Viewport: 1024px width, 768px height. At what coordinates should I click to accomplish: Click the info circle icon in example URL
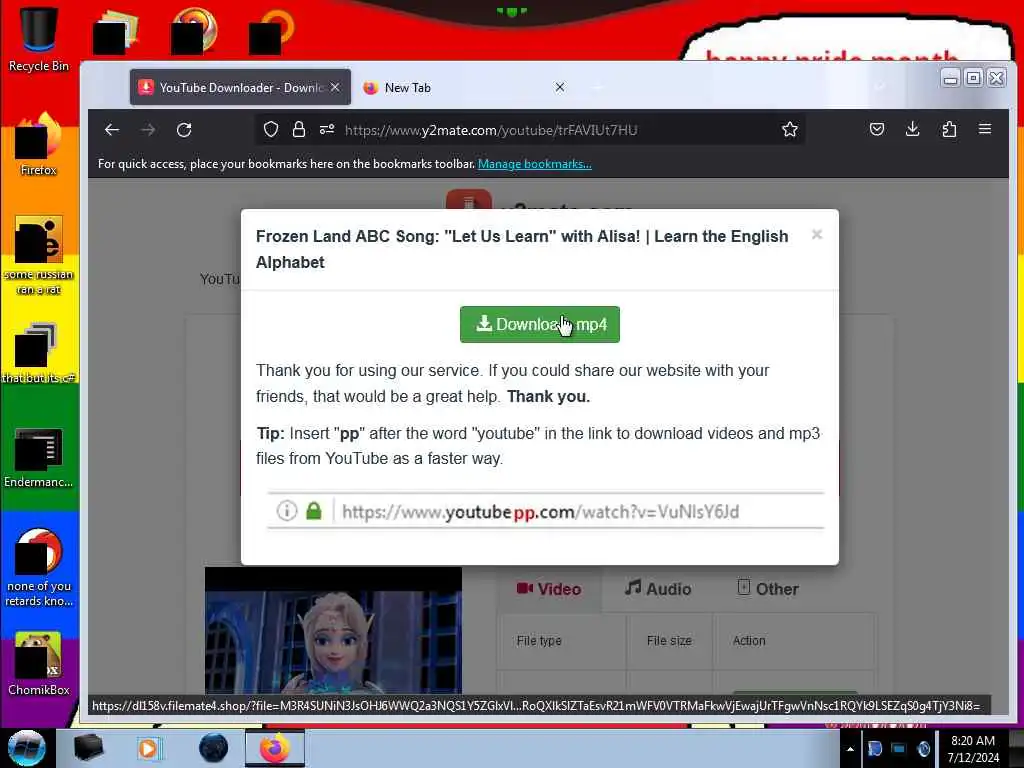pos(287,511)
